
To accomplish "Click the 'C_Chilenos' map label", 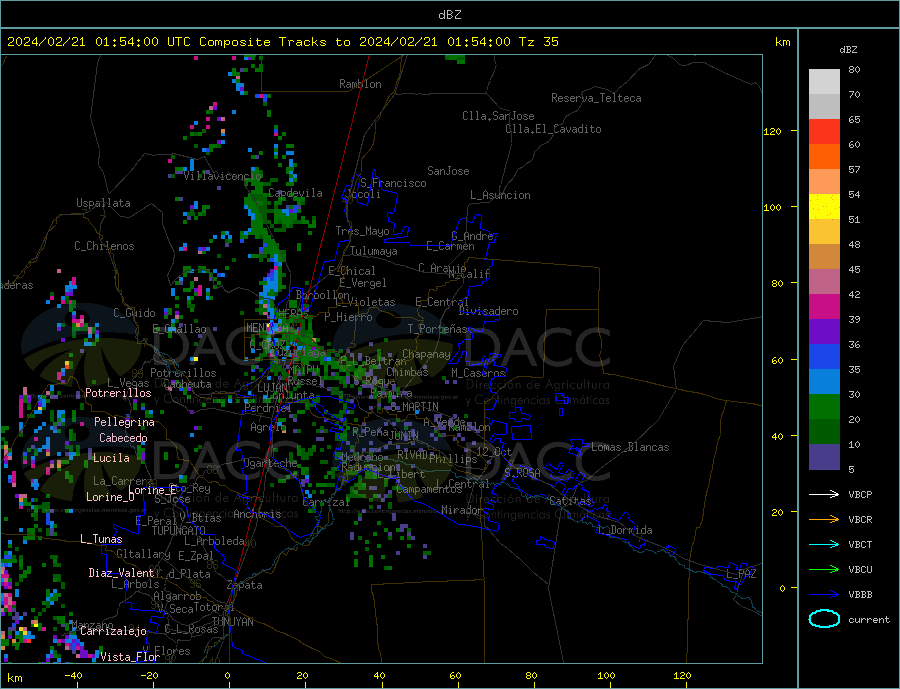I will tap(104, 246).
